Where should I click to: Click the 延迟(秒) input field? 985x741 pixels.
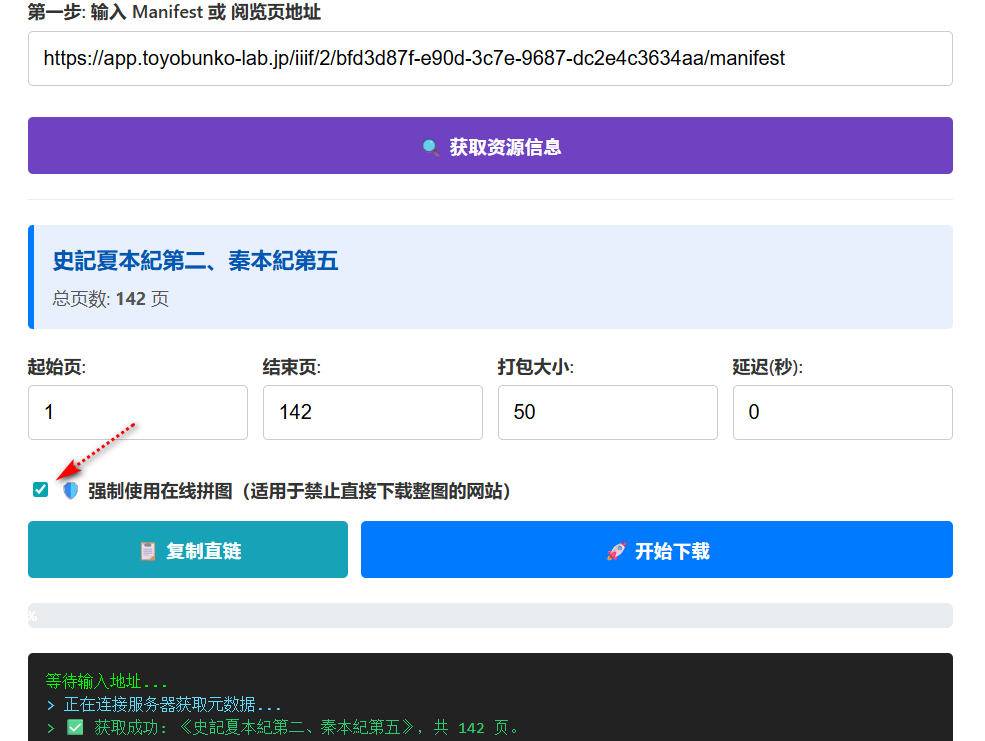842,413
